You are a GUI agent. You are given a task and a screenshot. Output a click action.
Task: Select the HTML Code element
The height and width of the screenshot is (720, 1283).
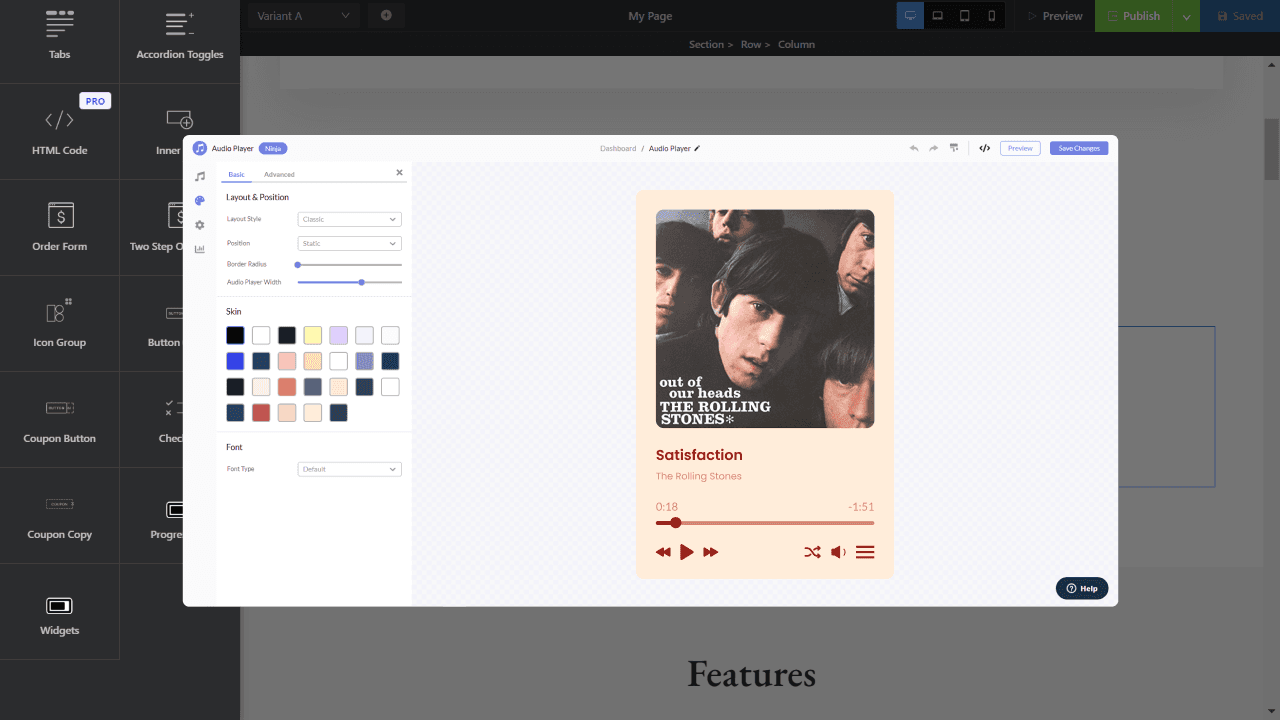pyautogui.click(x=60, y=132)
